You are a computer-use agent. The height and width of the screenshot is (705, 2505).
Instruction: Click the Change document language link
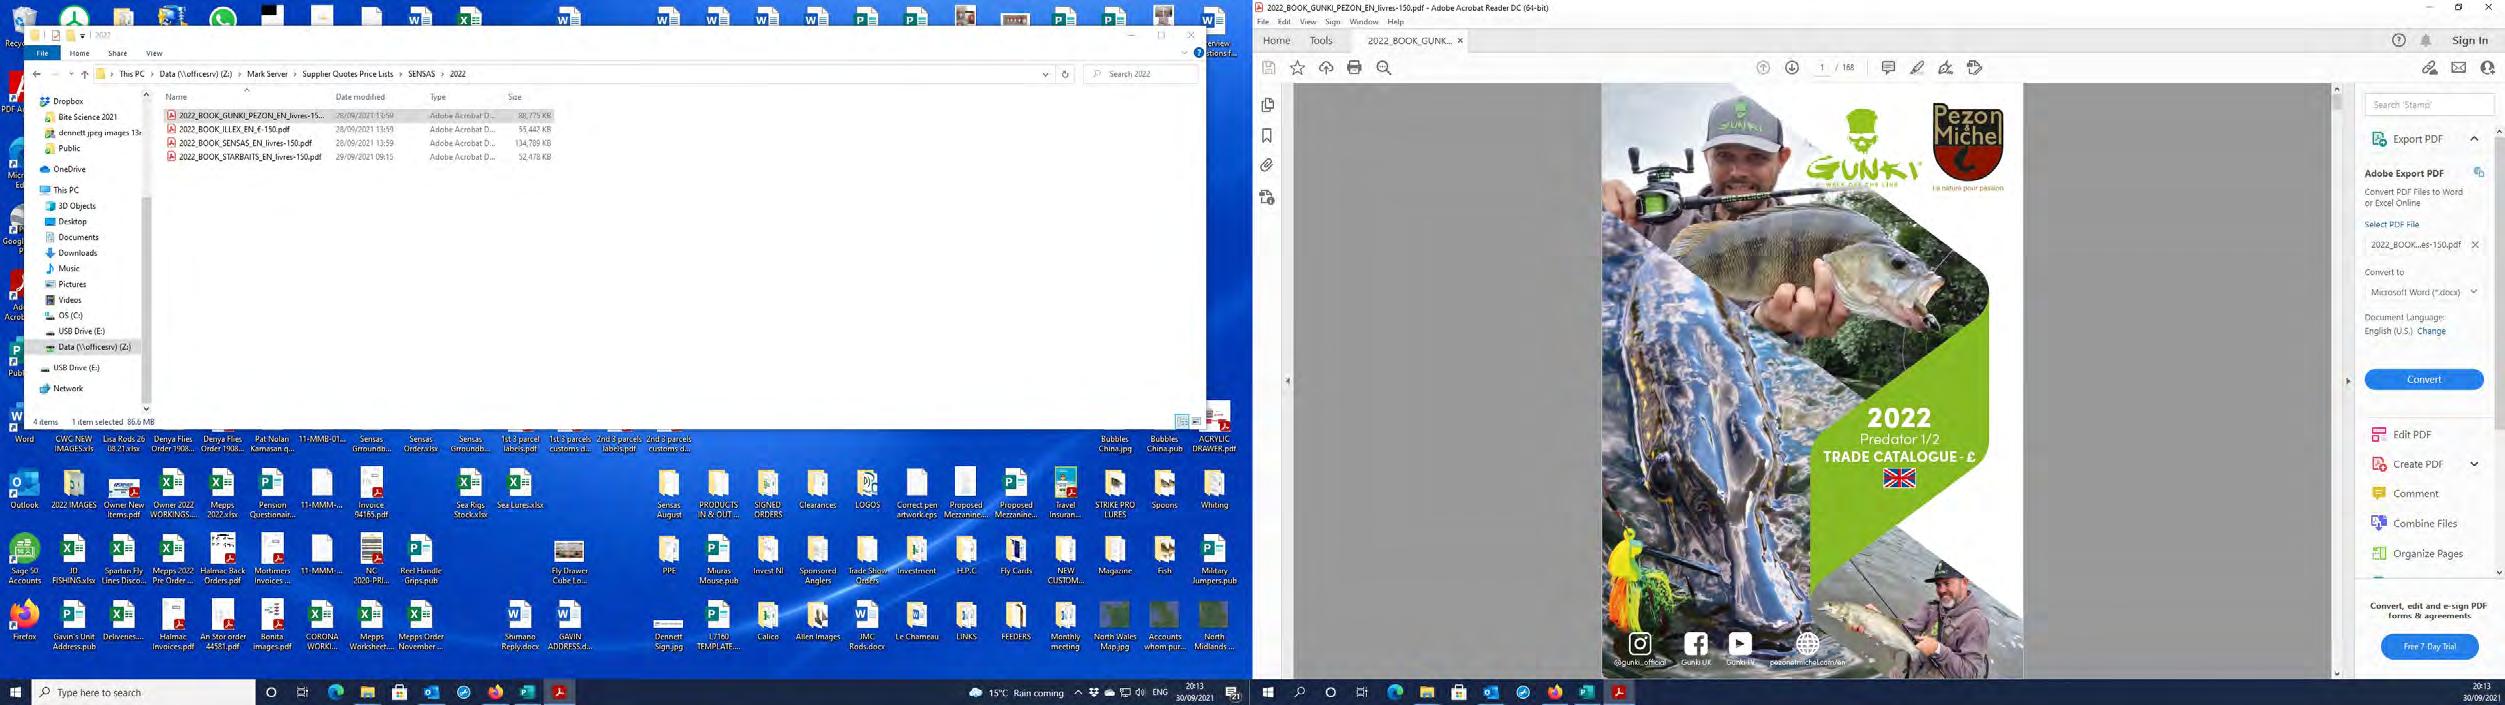(x=2431, y=331)
